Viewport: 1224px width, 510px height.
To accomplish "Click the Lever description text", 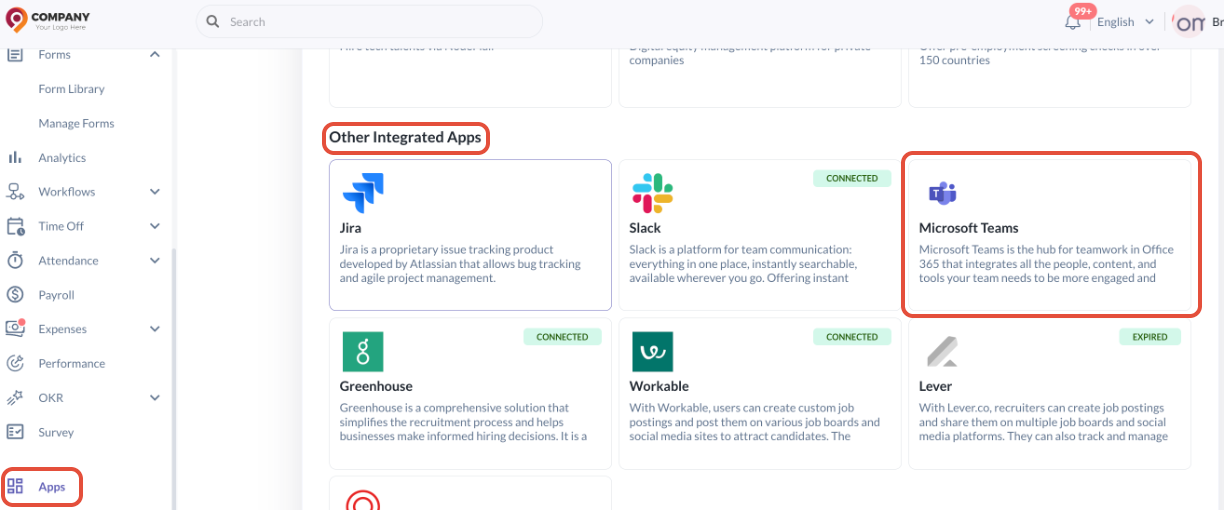I will (1043, 422).
